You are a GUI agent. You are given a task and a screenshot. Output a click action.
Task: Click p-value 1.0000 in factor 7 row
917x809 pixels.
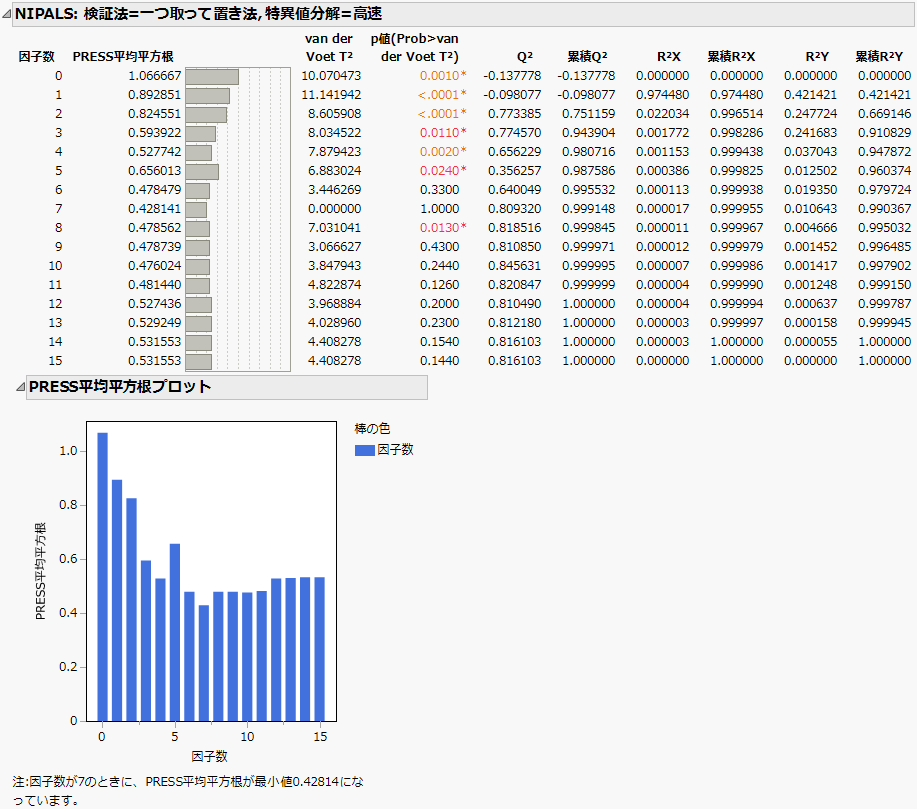click(439, 209)
